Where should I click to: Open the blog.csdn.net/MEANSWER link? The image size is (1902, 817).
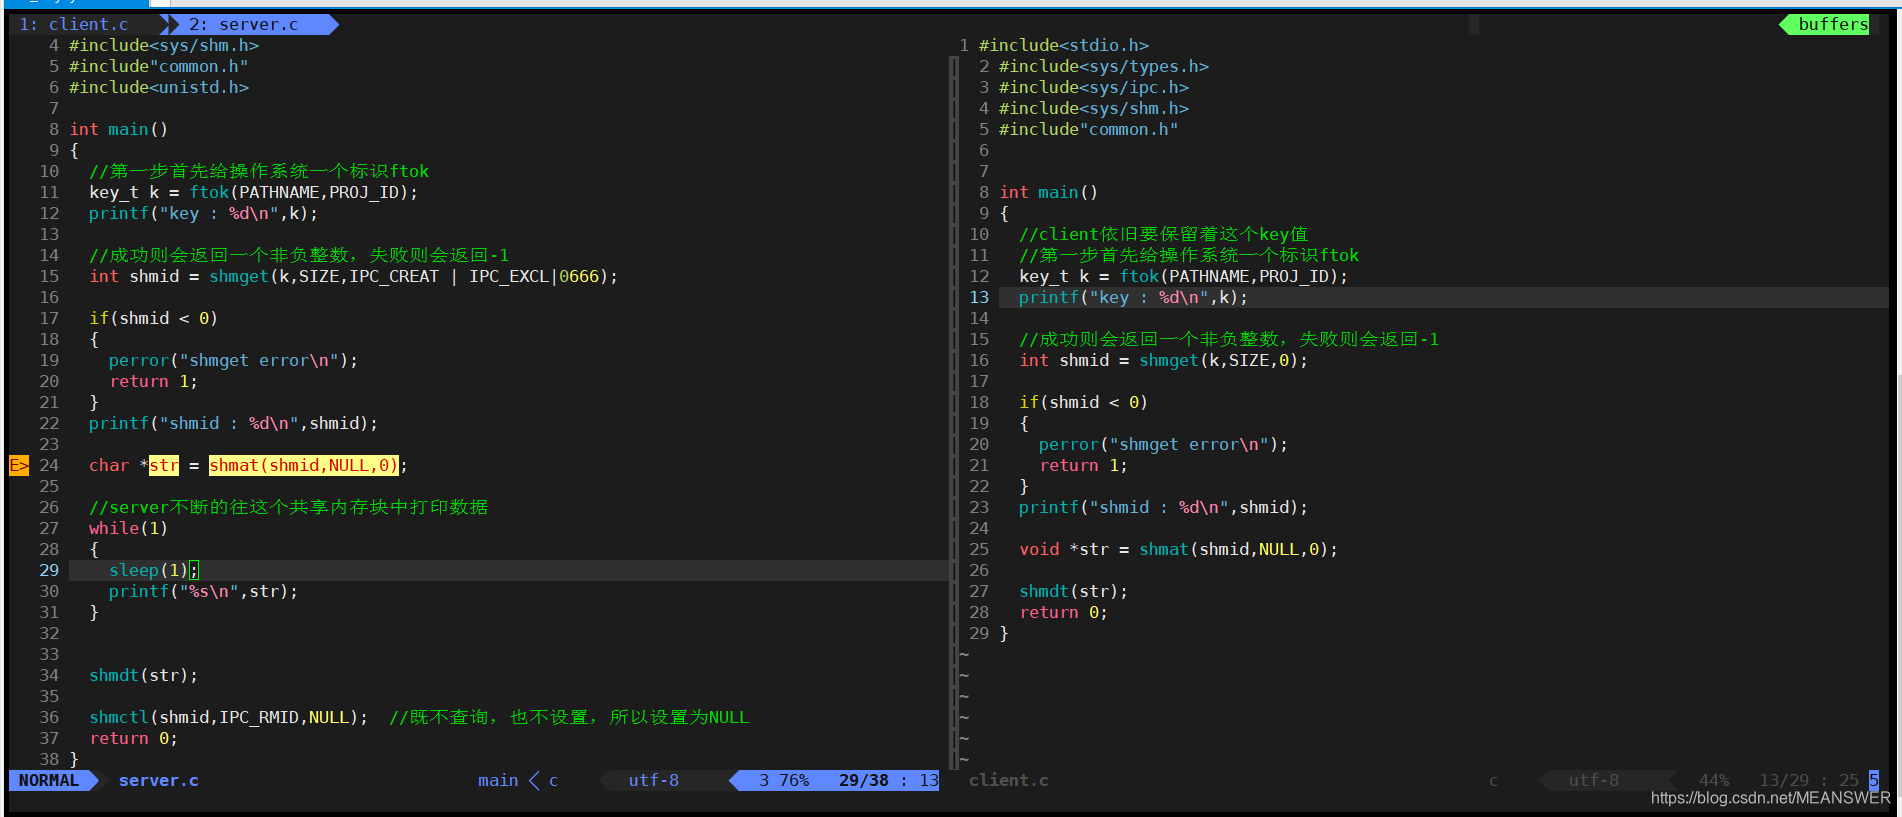tap(1770, 798)
